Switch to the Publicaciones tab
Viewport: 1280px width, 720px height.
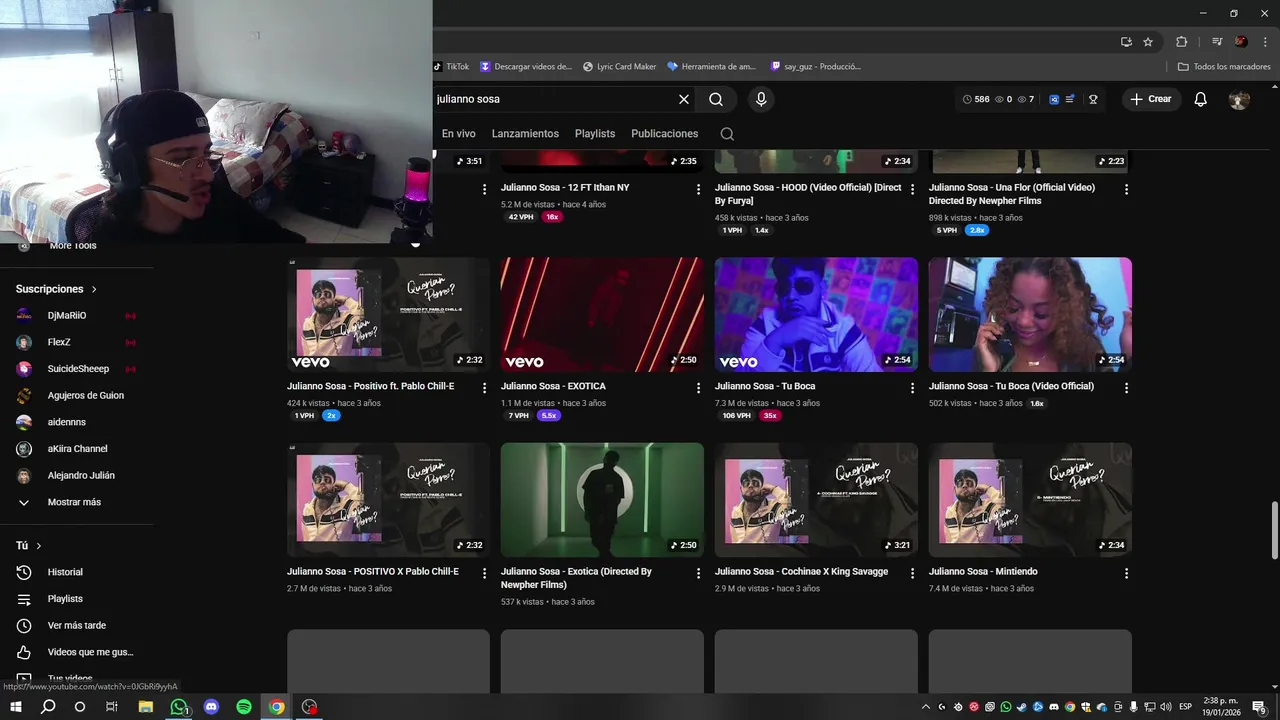(x=665, y=134)
